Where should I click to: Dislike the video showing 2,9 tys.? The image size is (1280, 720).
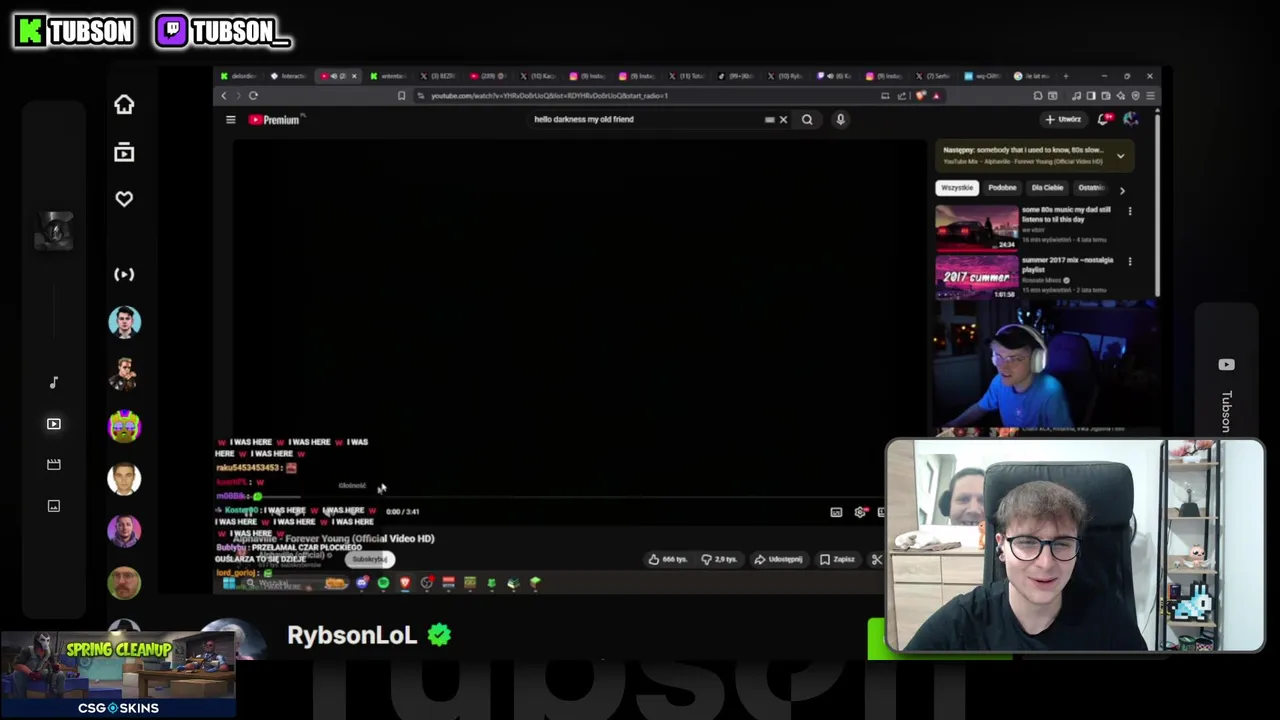720,560
